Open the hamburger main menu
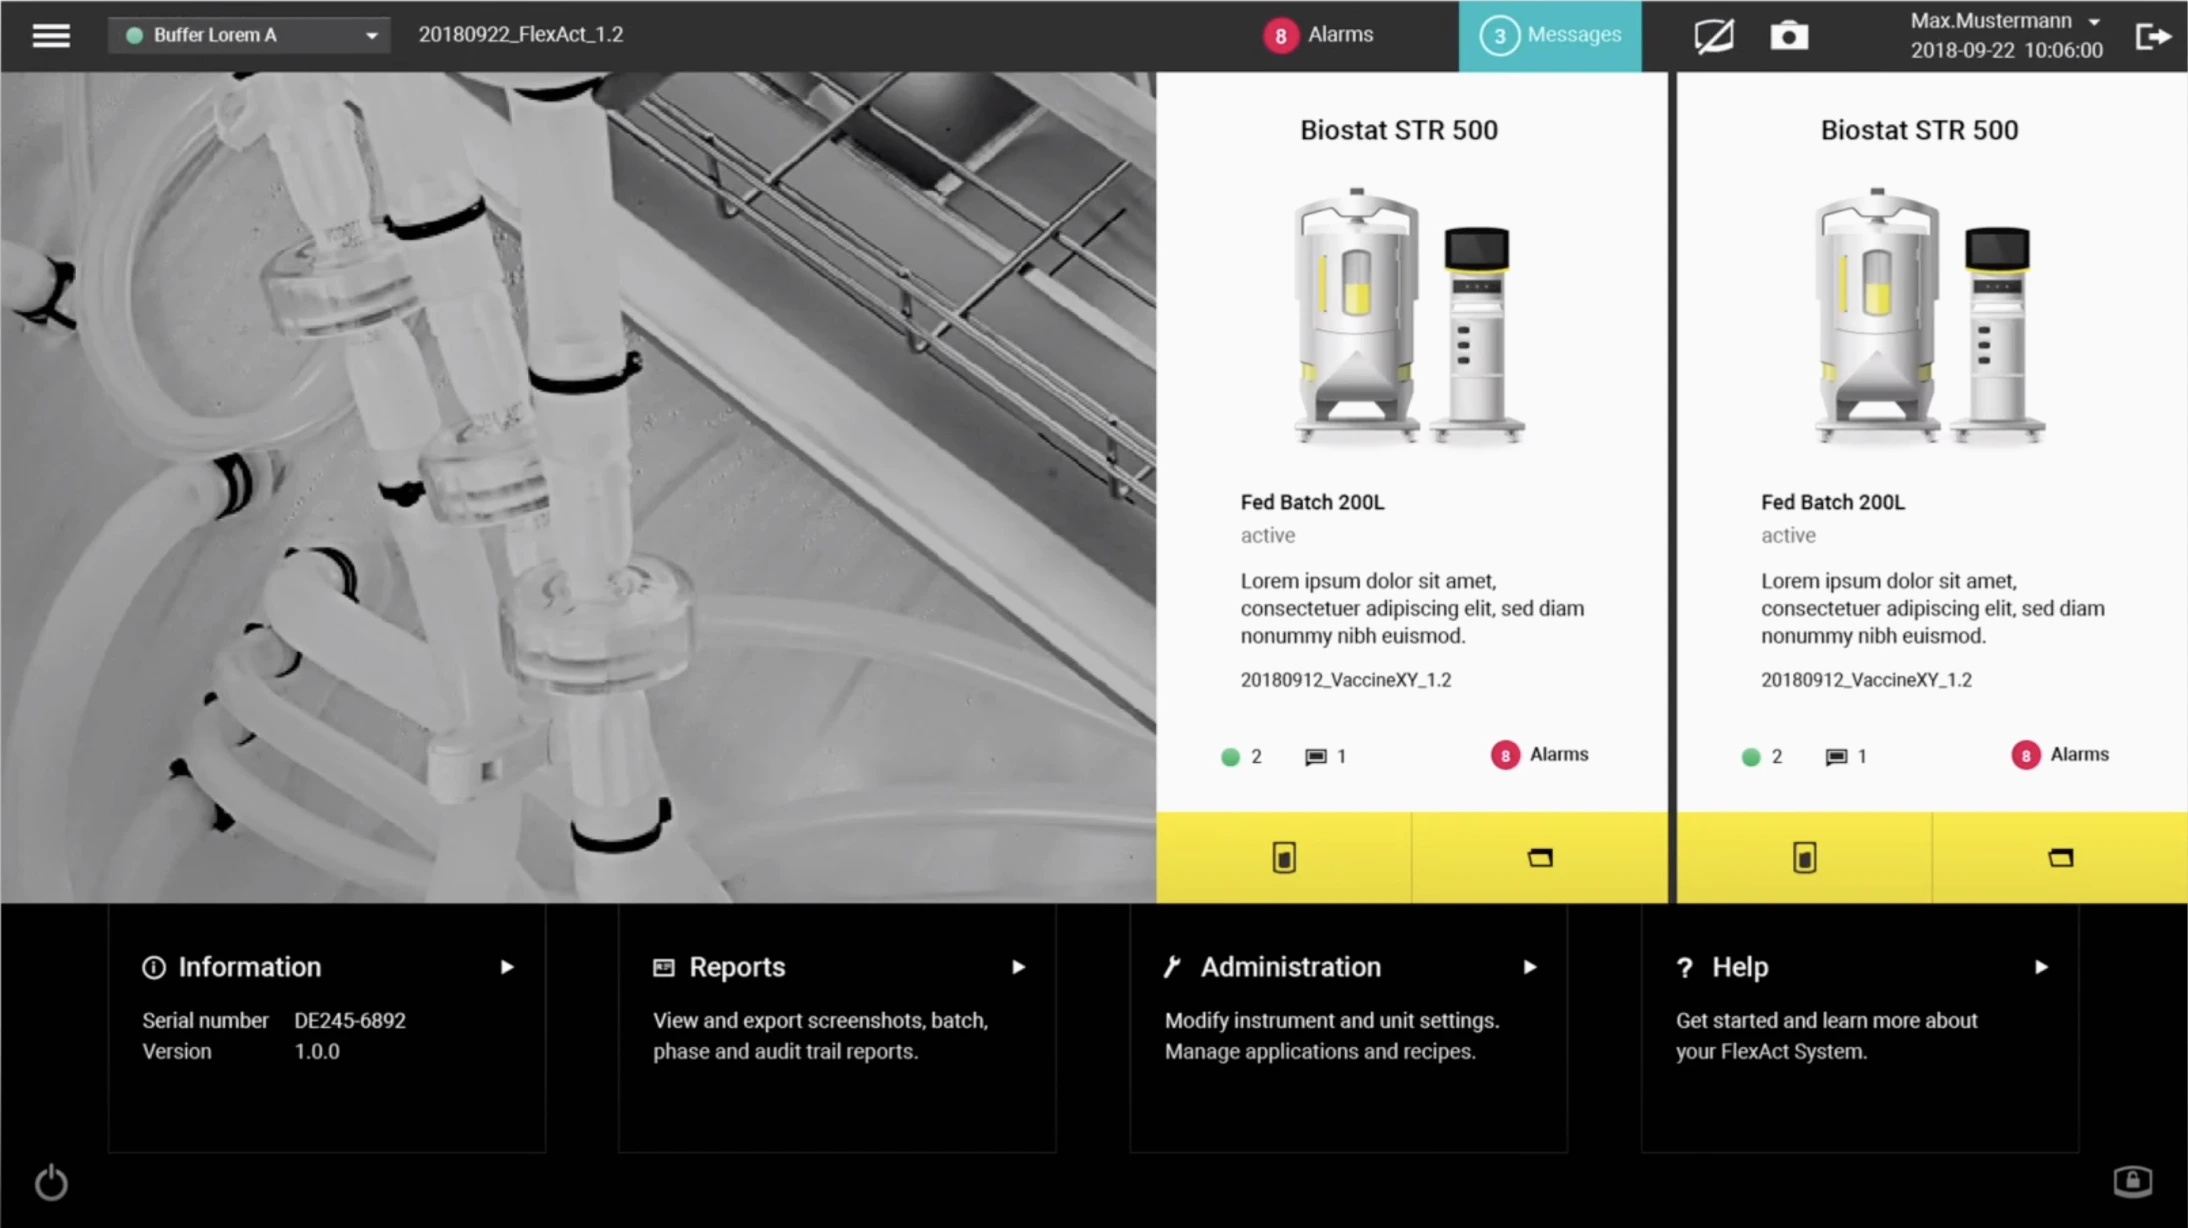Image resolution: width=2188 pixels, height=1228 pixels. click(x=51, y=35)
